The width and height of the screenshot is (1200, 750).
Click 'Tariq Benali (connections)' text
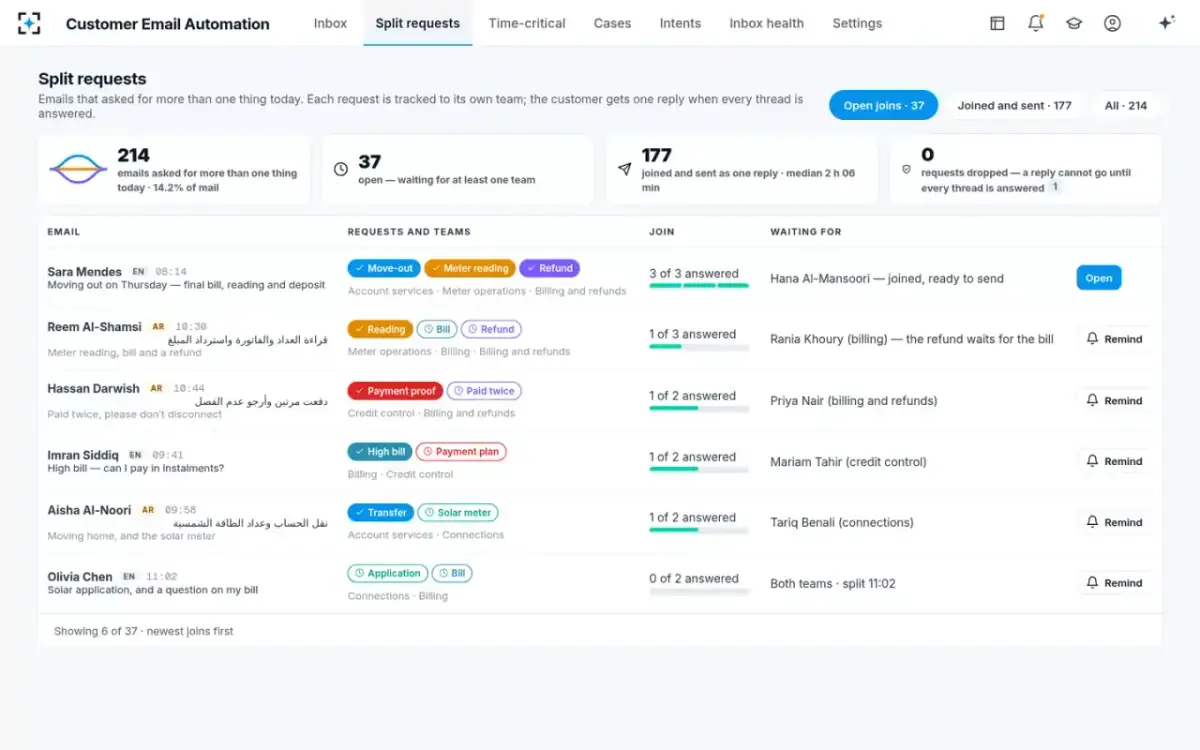click(842, 523)
